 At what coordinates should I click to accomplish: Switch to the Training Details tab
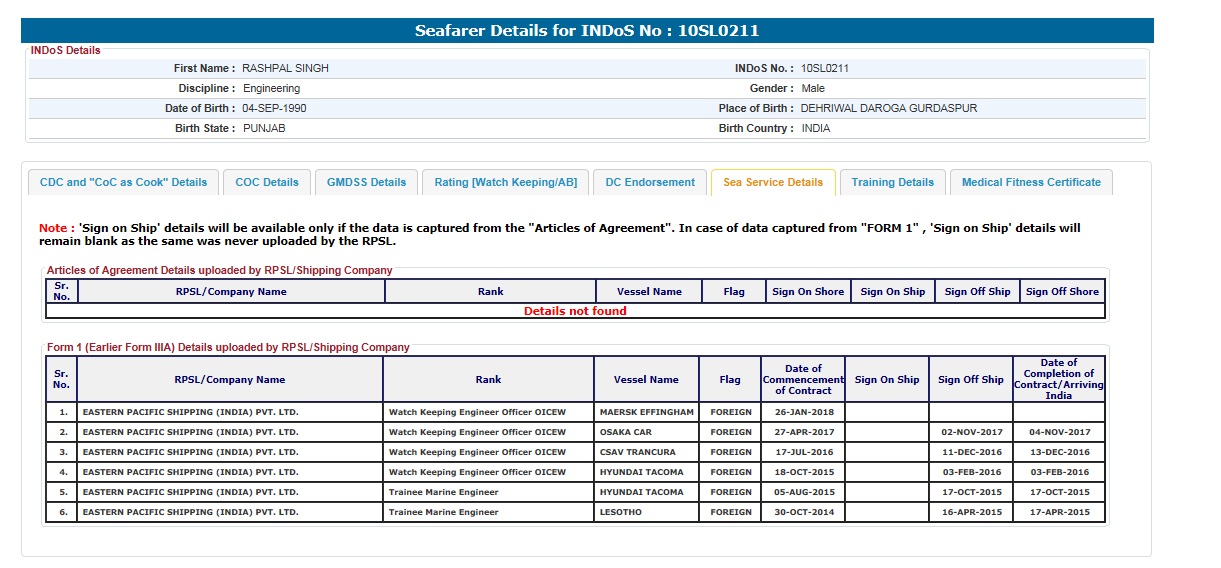pyautogui.click(x=892, y=182)
